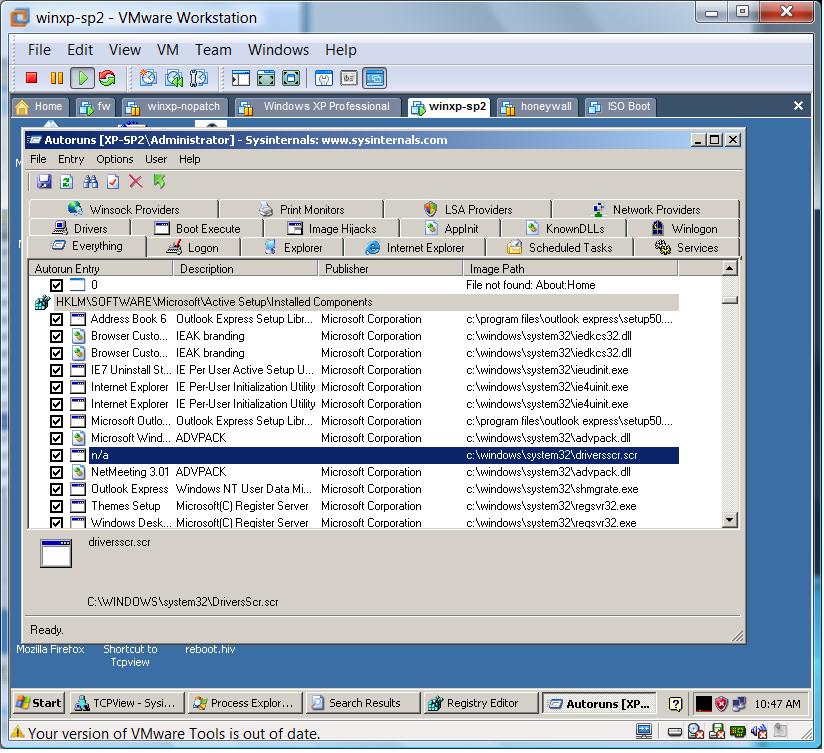Sort by the Publisher column header
The image size is (824, 753).
[390, 269]
